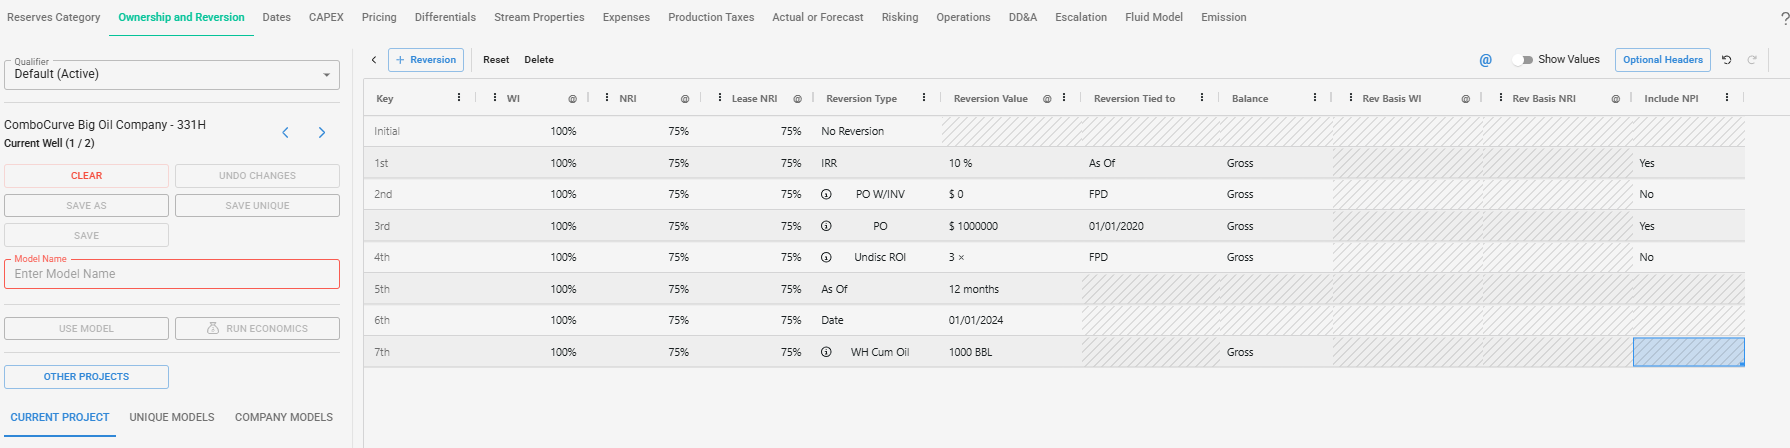Toggle the Show Values switch
Image resolution: width=1790 pixels, height=448 pixels.
[x=1523, y=60]
